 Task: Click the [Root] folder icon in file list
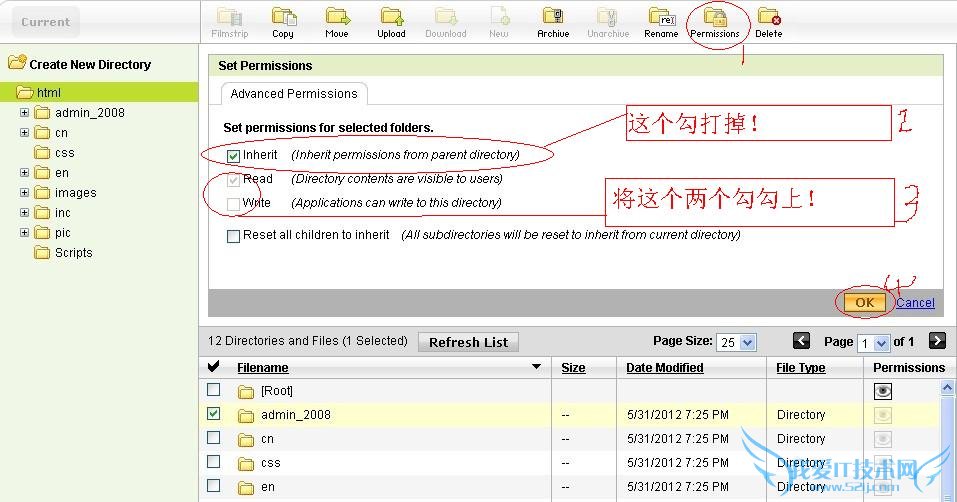246,392
